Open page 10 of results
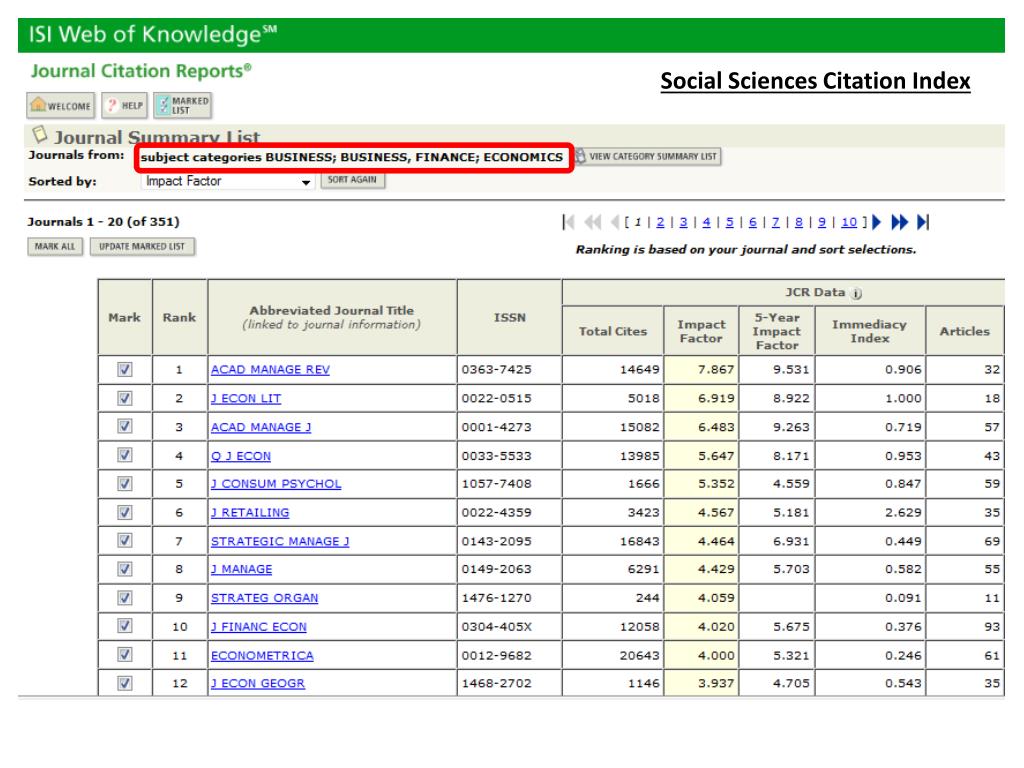The width and height of the screenshot is (1024, 768). click(849, 223)
